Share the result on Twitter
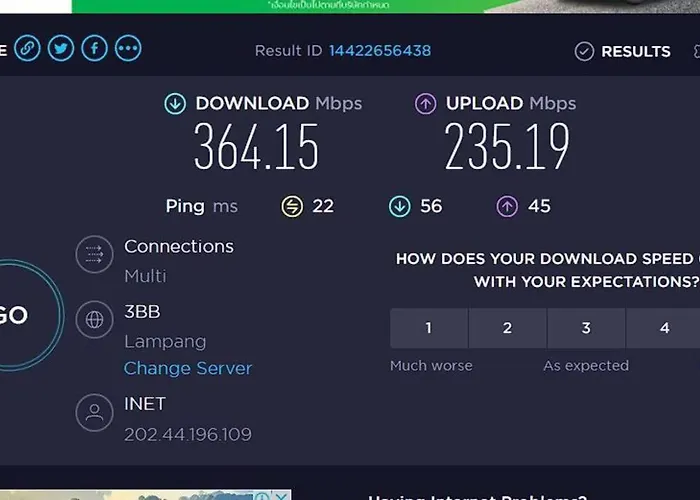The width and height of the screenshot is (700, 500). (x=61, y=48)
